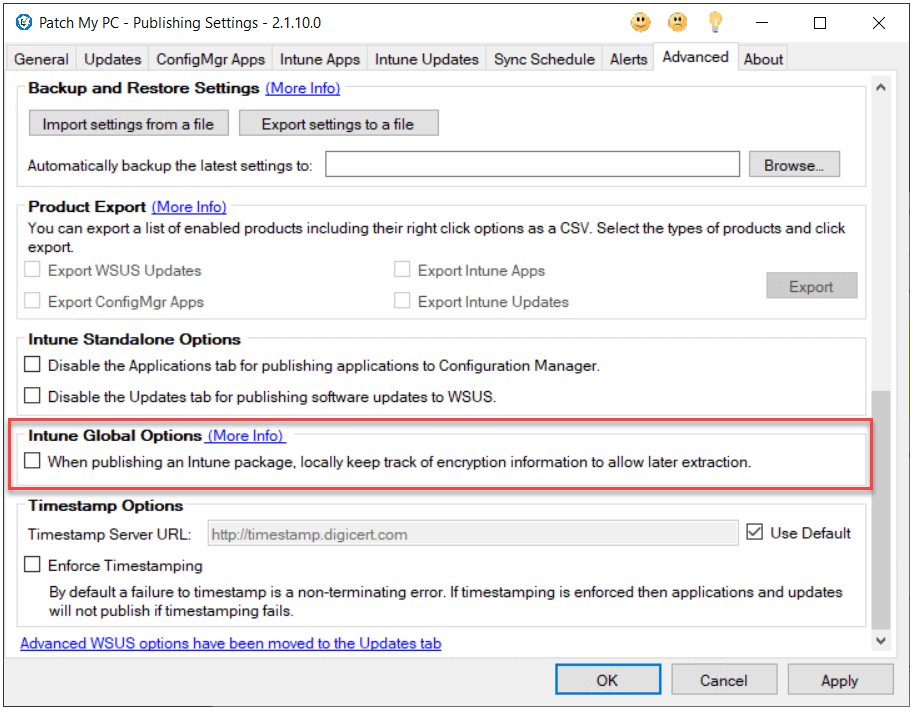Click the Cancel button
Screen dimensions: 913x712
(724, 680)
